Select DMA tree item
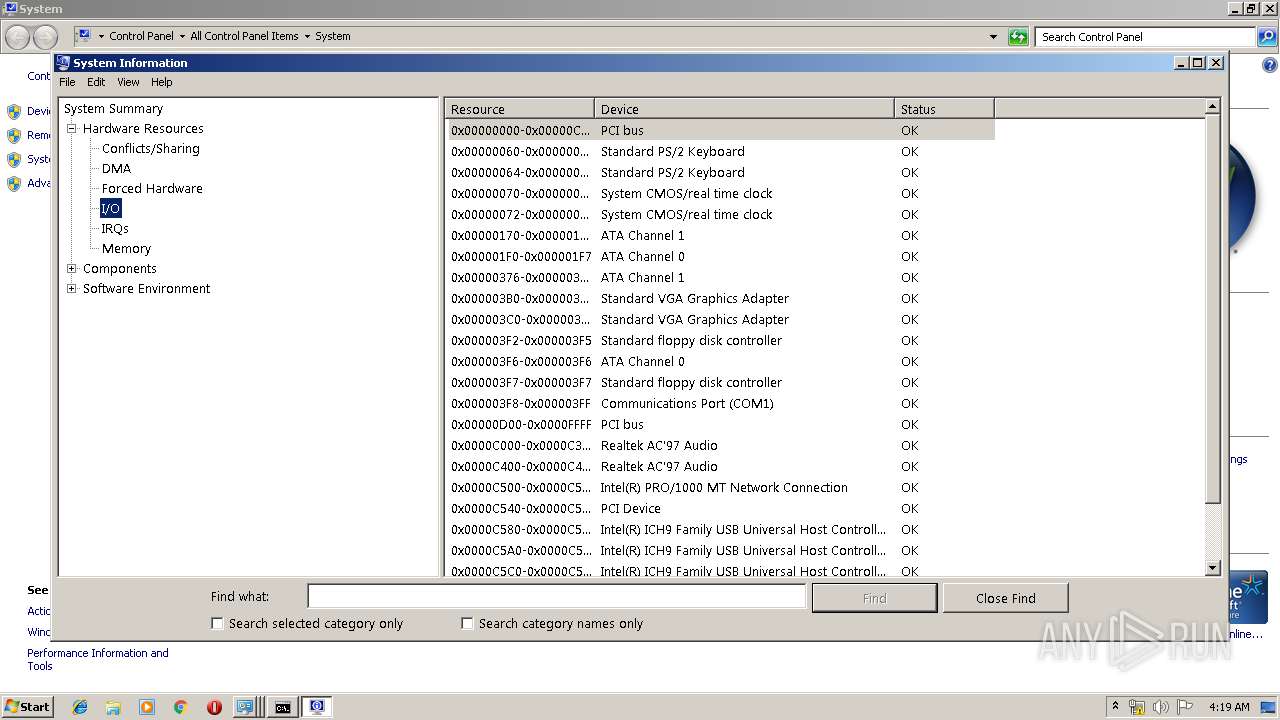Viewport: 1280px width, 720px height. pyautogui.click(x=116, y=169)
